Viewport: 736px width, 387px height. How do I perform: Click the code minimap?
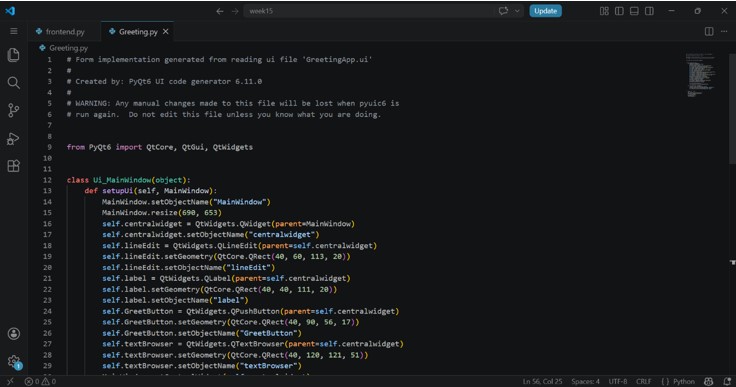700,75
